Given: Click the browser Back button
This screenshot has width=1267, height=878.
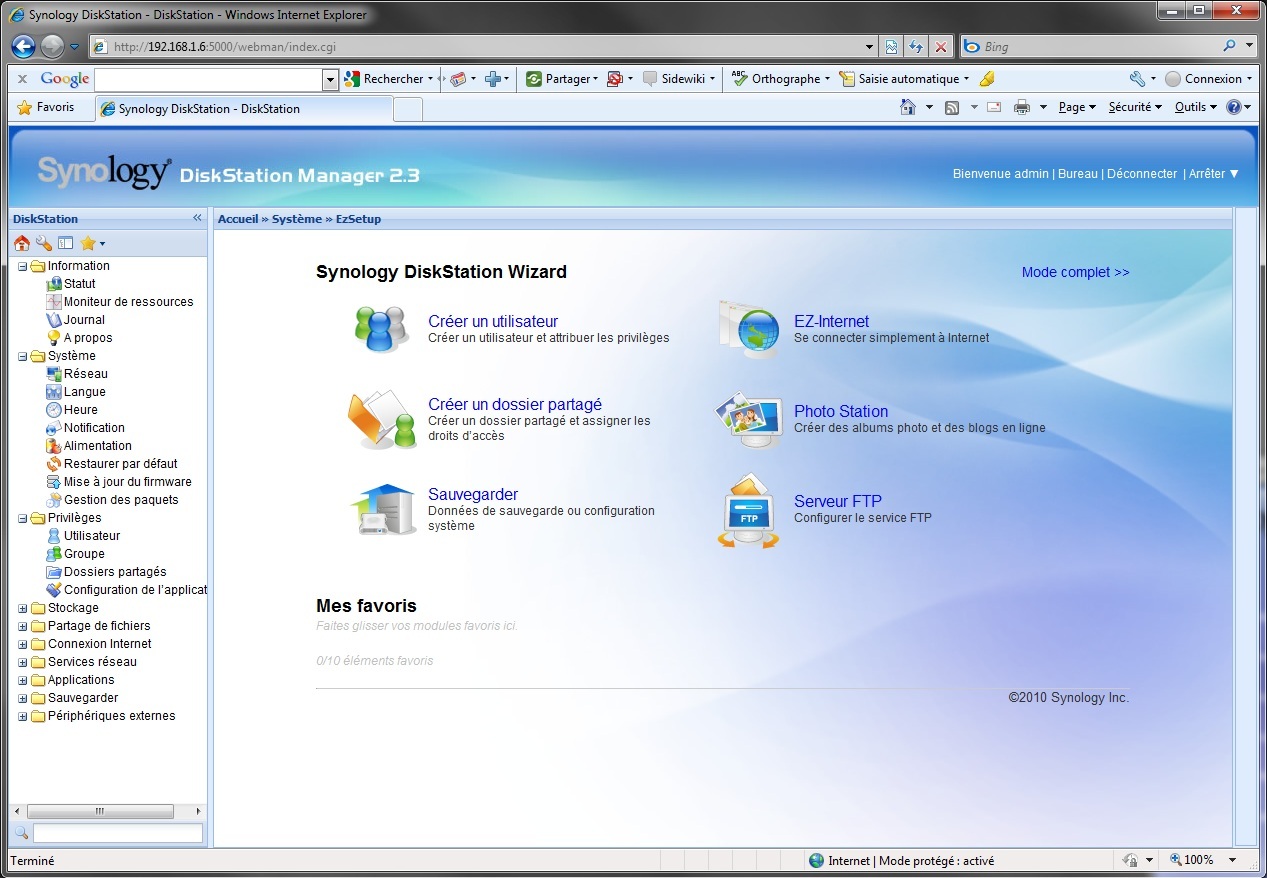Looking at the screenshot, I should pyautogui.click(x=25, y=46).
